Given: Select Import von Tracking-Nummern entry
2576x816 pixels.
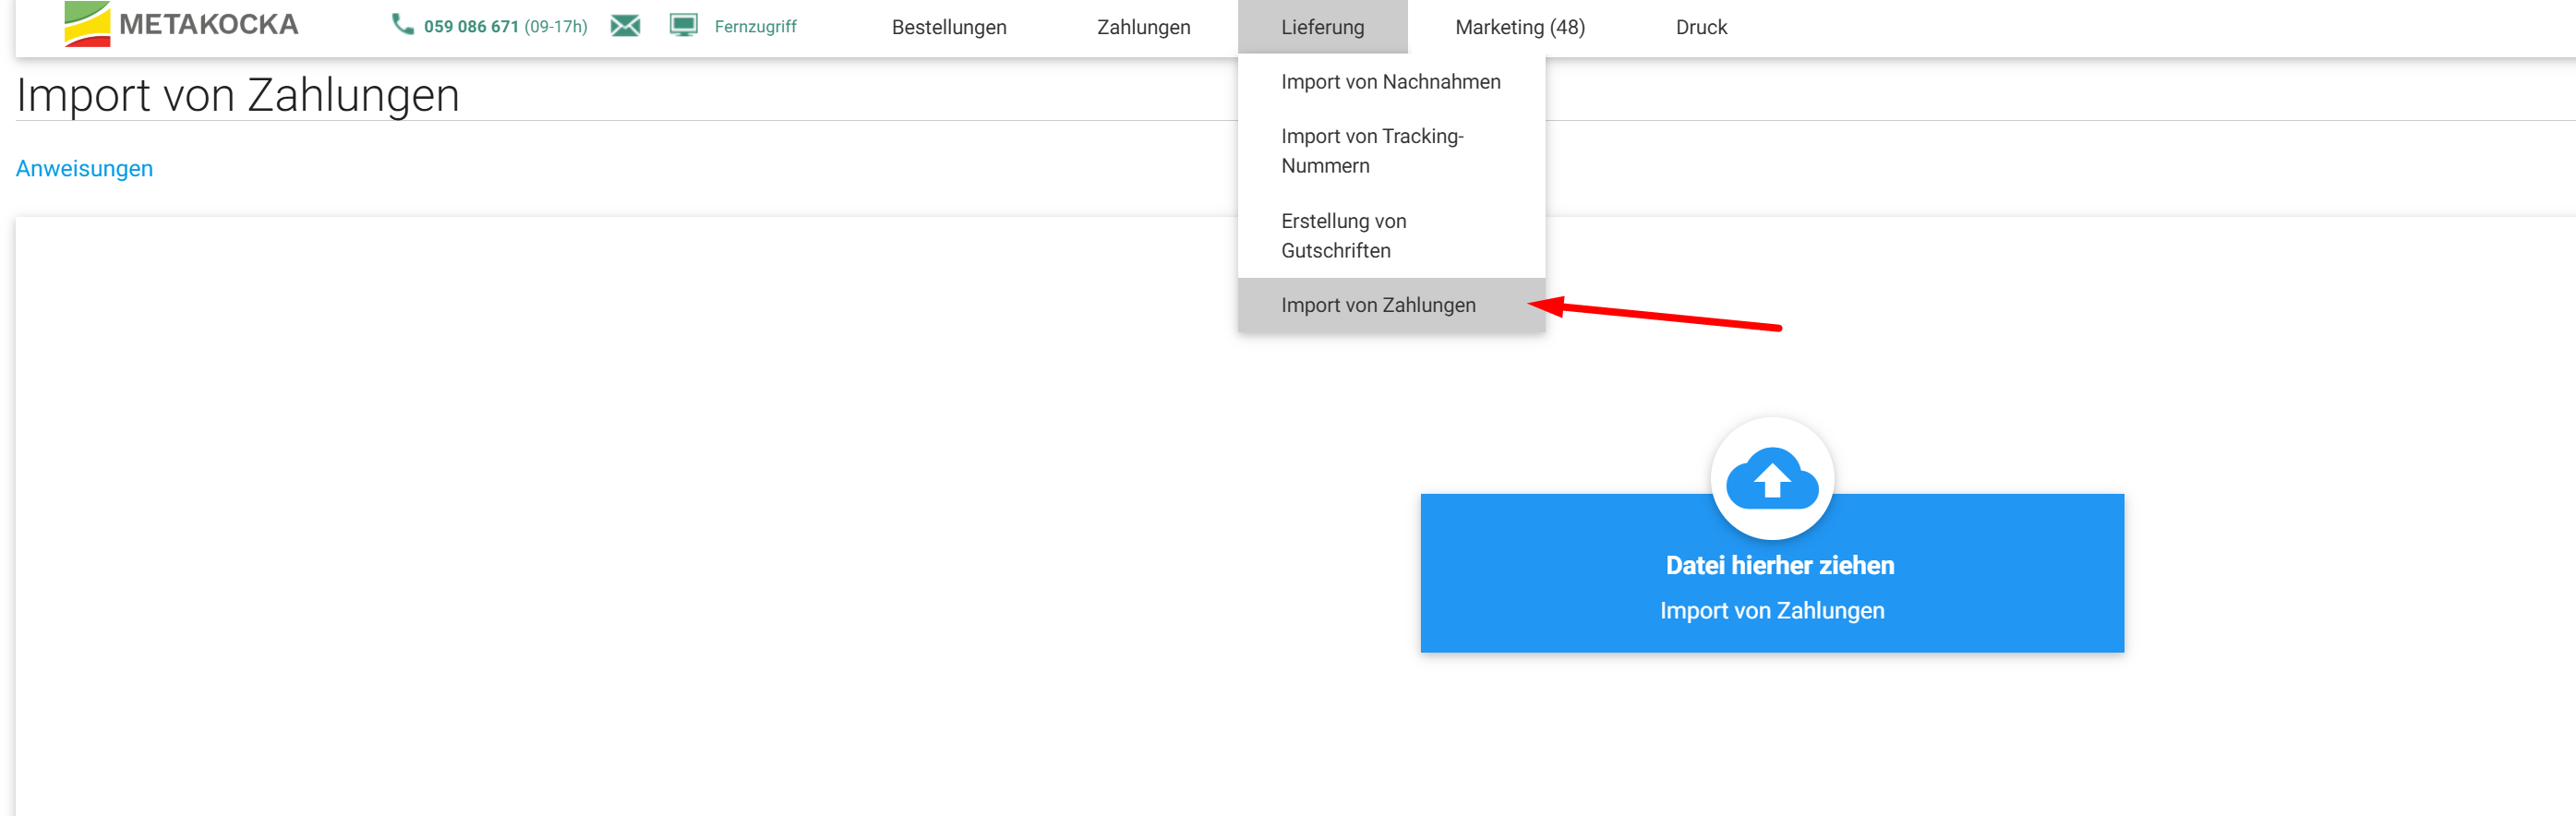Looking at the screenshot, I should (1391, 151).
